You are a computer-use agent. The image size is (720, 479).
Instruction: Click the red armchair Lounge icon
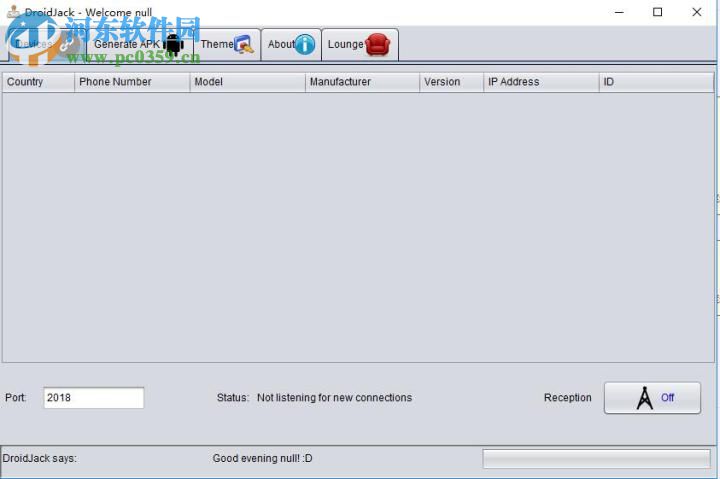coord(378,45)
